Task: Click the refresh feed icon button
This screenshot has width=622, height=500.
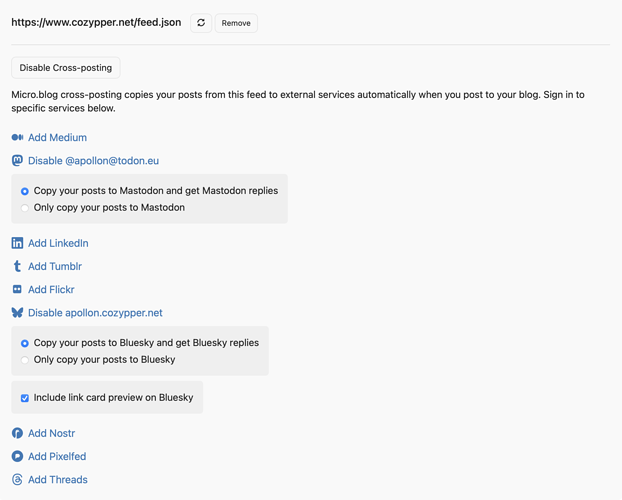Action: [x=201, y=23]
